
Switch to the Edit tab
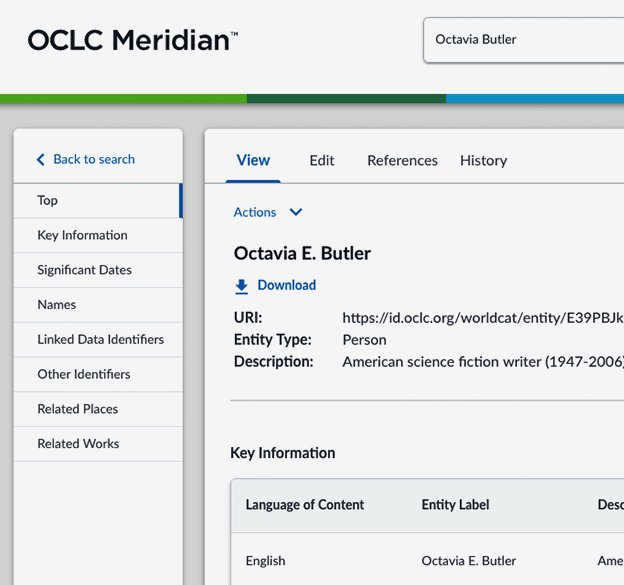pos(322,160)
